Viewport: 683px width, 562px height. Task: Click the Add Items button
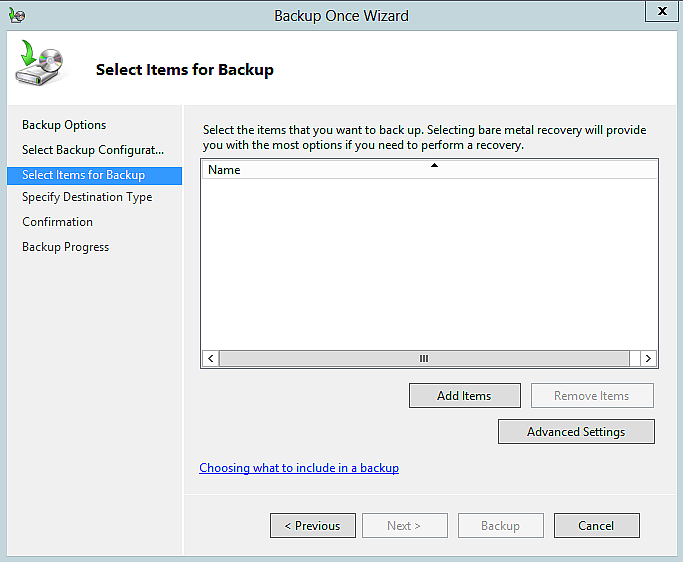point(464,396)
